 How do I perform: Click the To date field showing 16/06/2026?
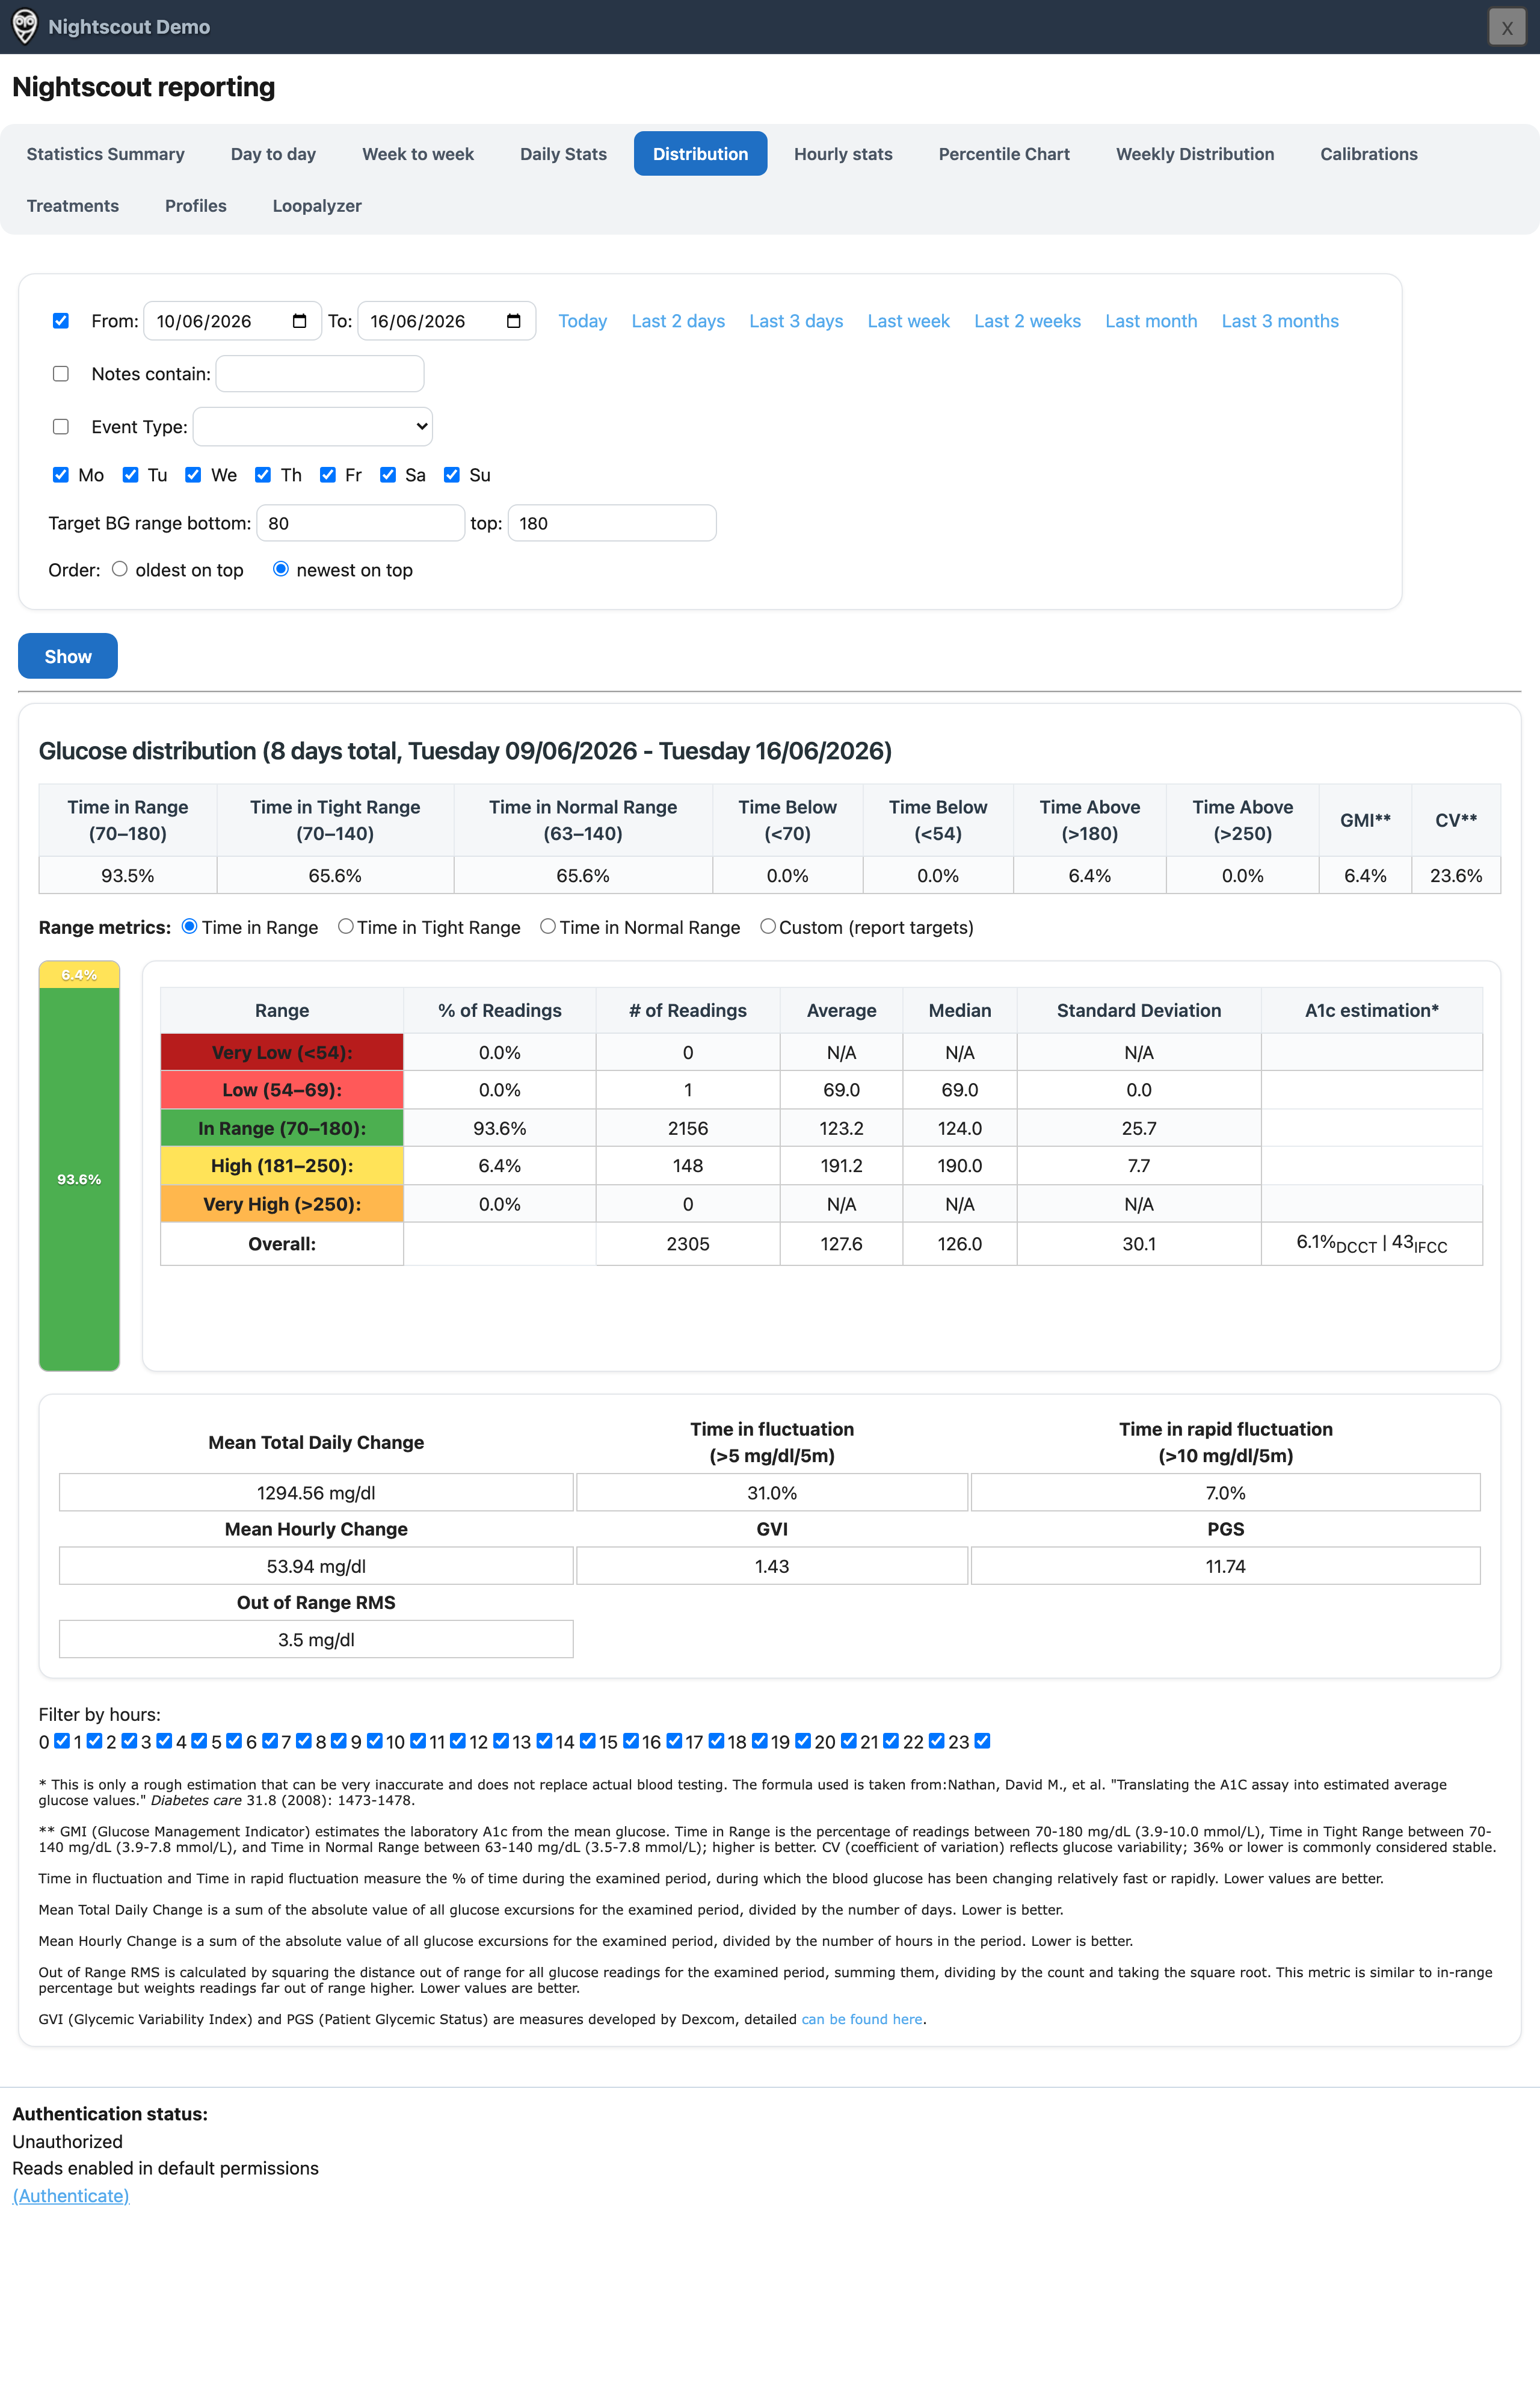[447, 321]
